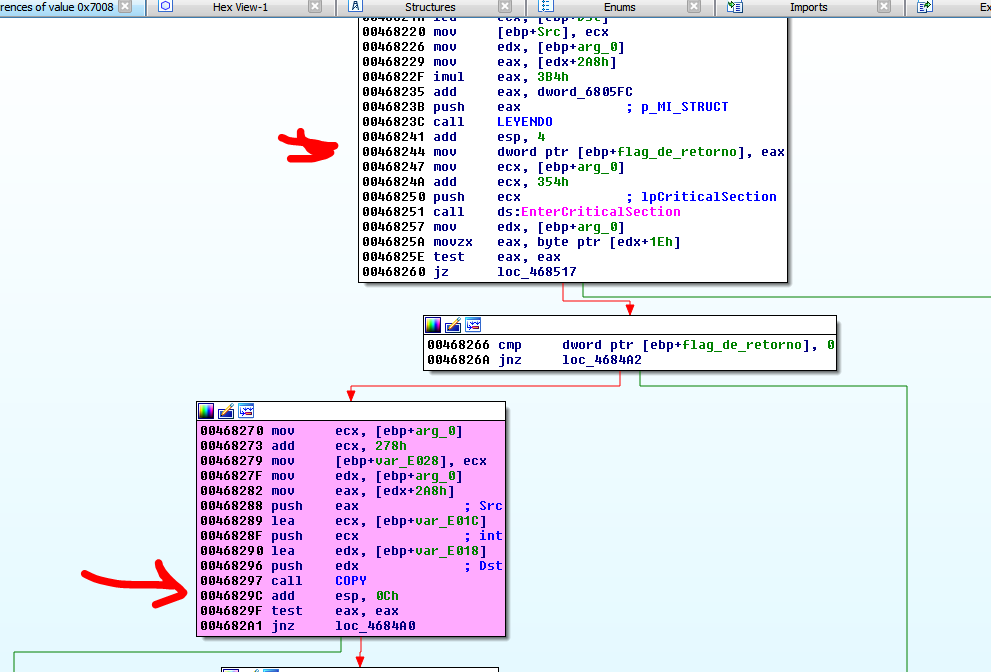
Task: Follow the COPY function call
Action: [x=351, y=581]
